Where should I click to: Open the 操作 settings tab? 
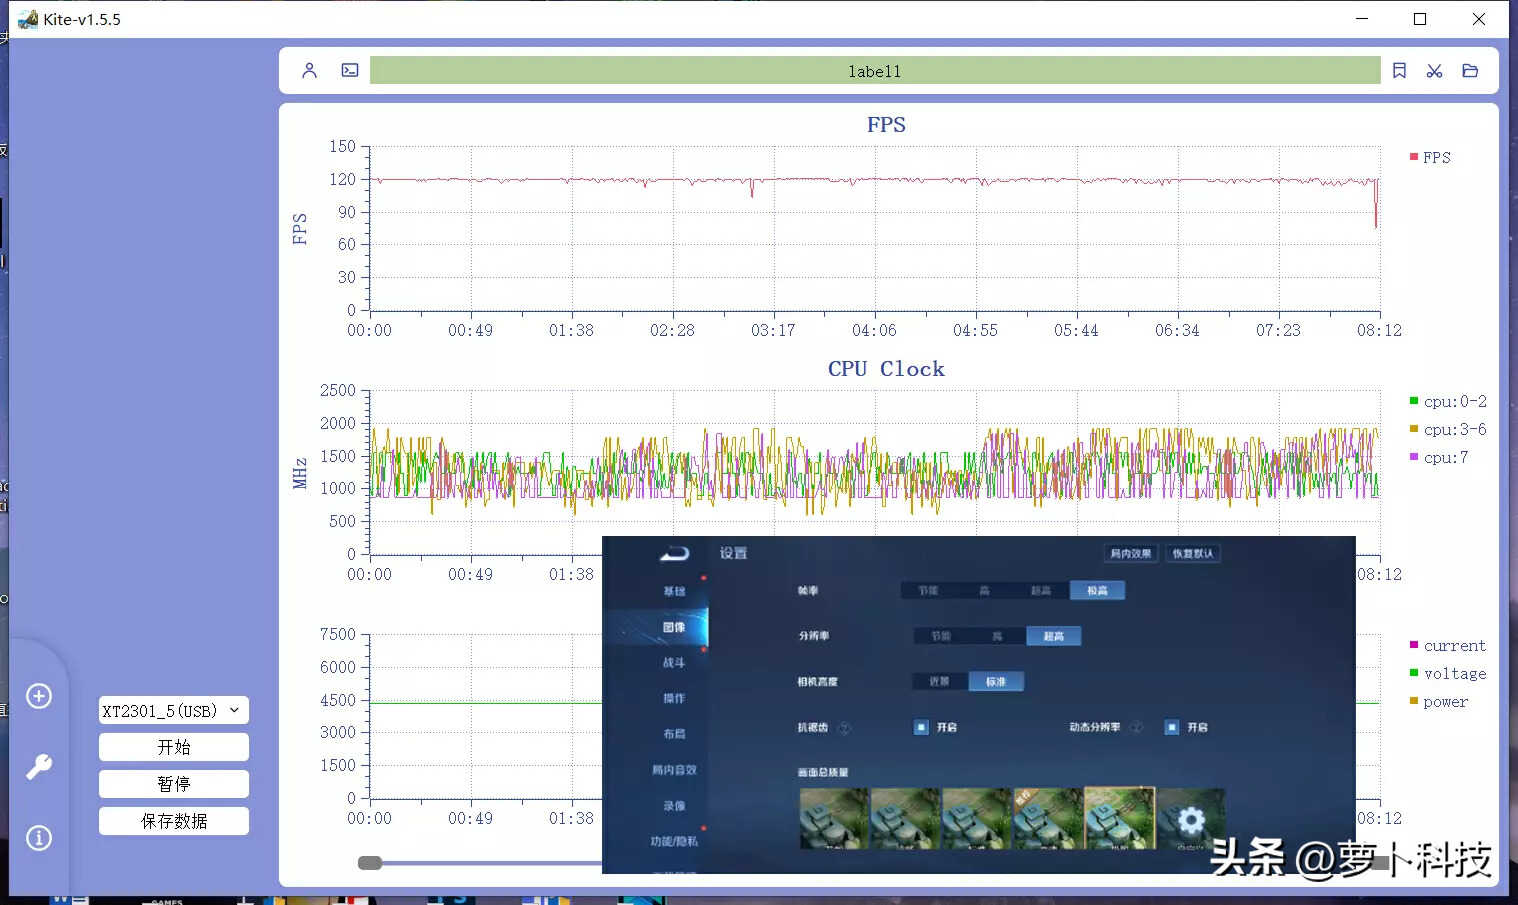(674, 698)
